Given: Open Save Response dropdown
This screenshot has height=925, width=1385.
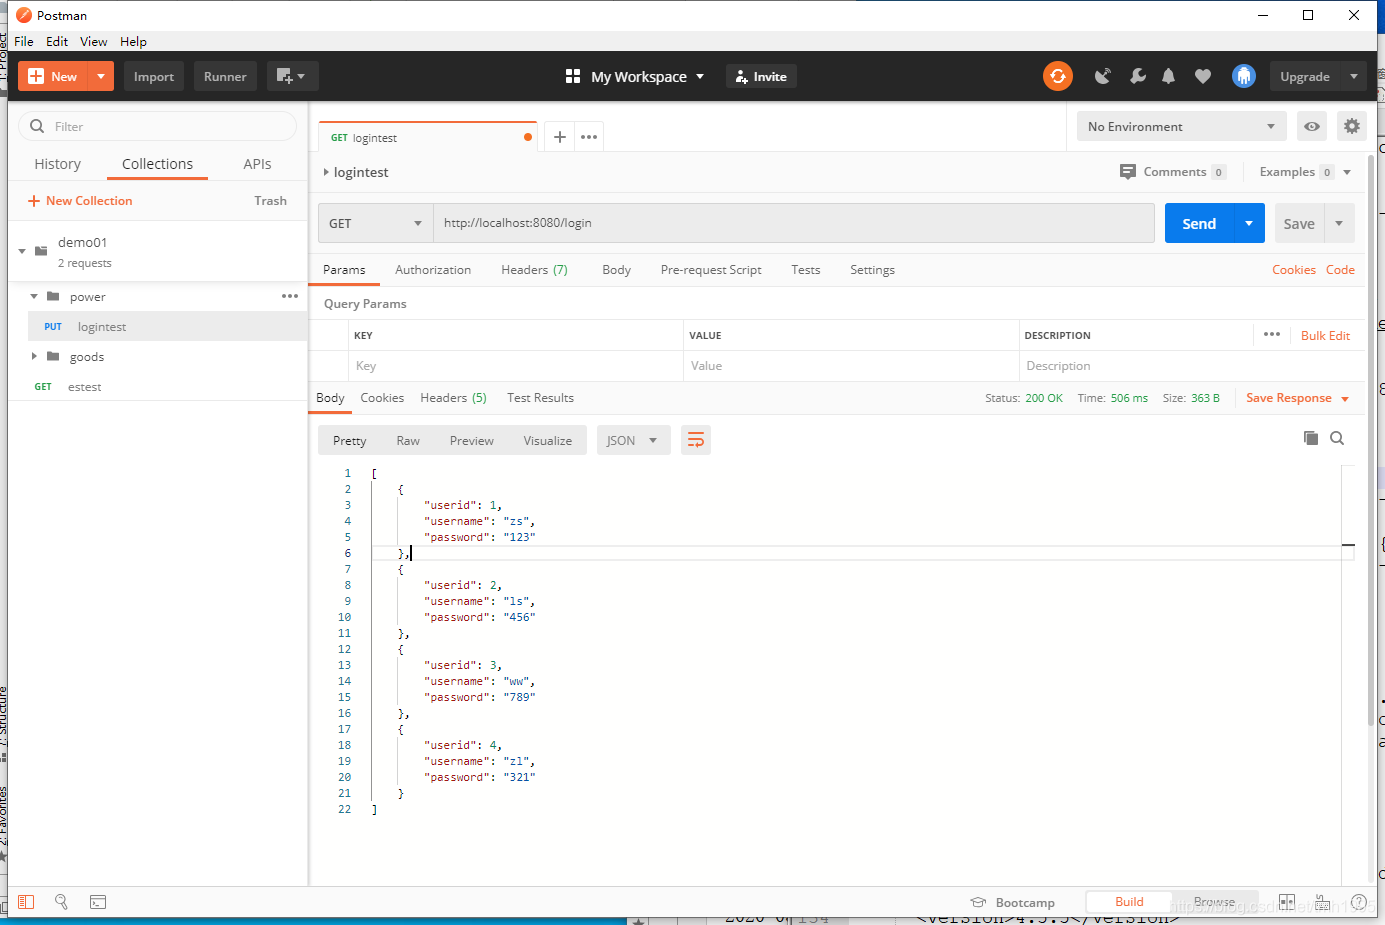Looking at the screenshot, I should tap(1345, 399).
